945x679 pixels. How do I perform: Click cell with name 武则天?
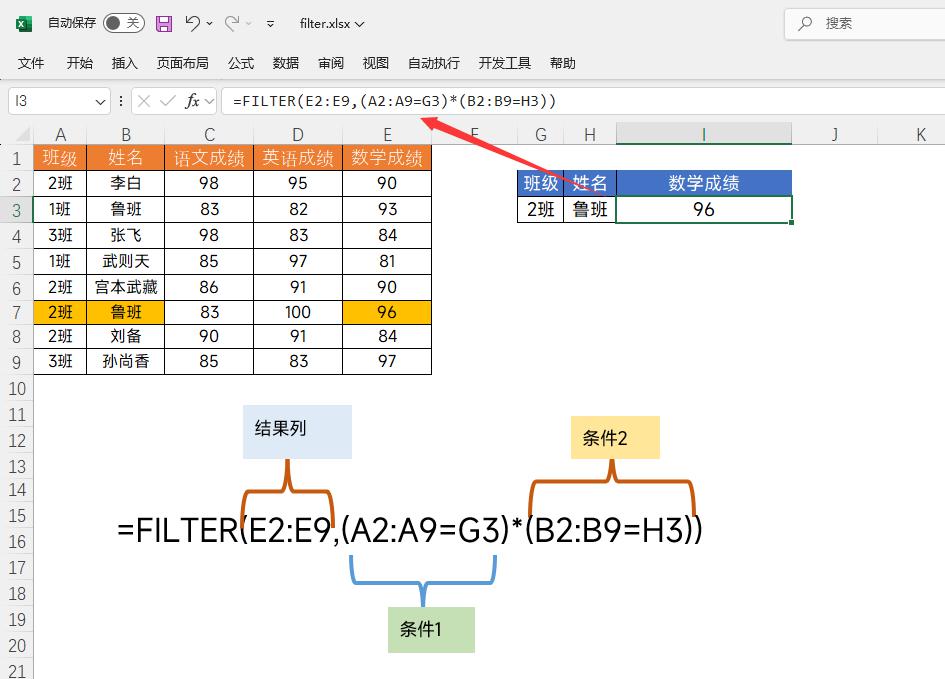coord(125,261)
